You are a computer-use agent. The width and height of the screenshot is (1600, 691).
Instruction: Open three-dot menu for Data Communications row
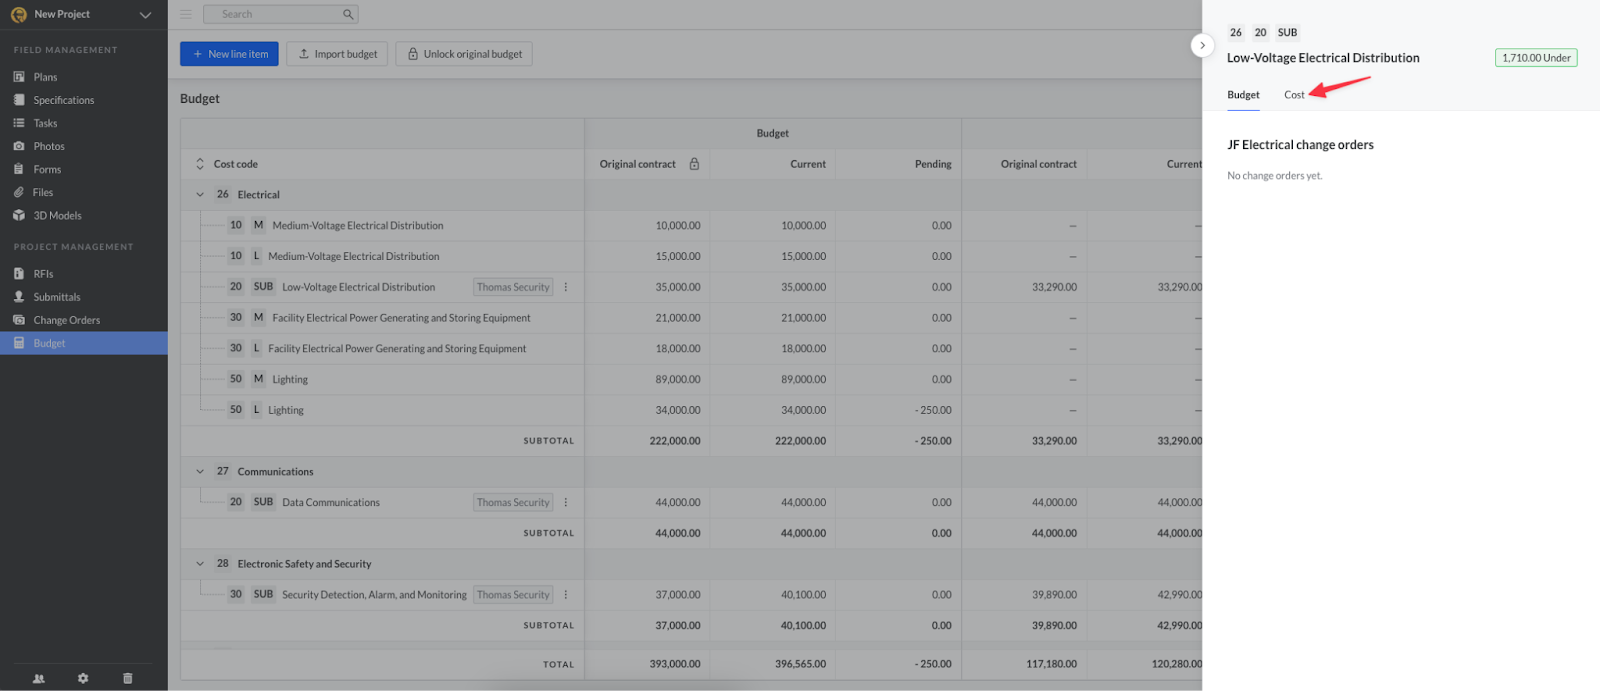point(566,502)
